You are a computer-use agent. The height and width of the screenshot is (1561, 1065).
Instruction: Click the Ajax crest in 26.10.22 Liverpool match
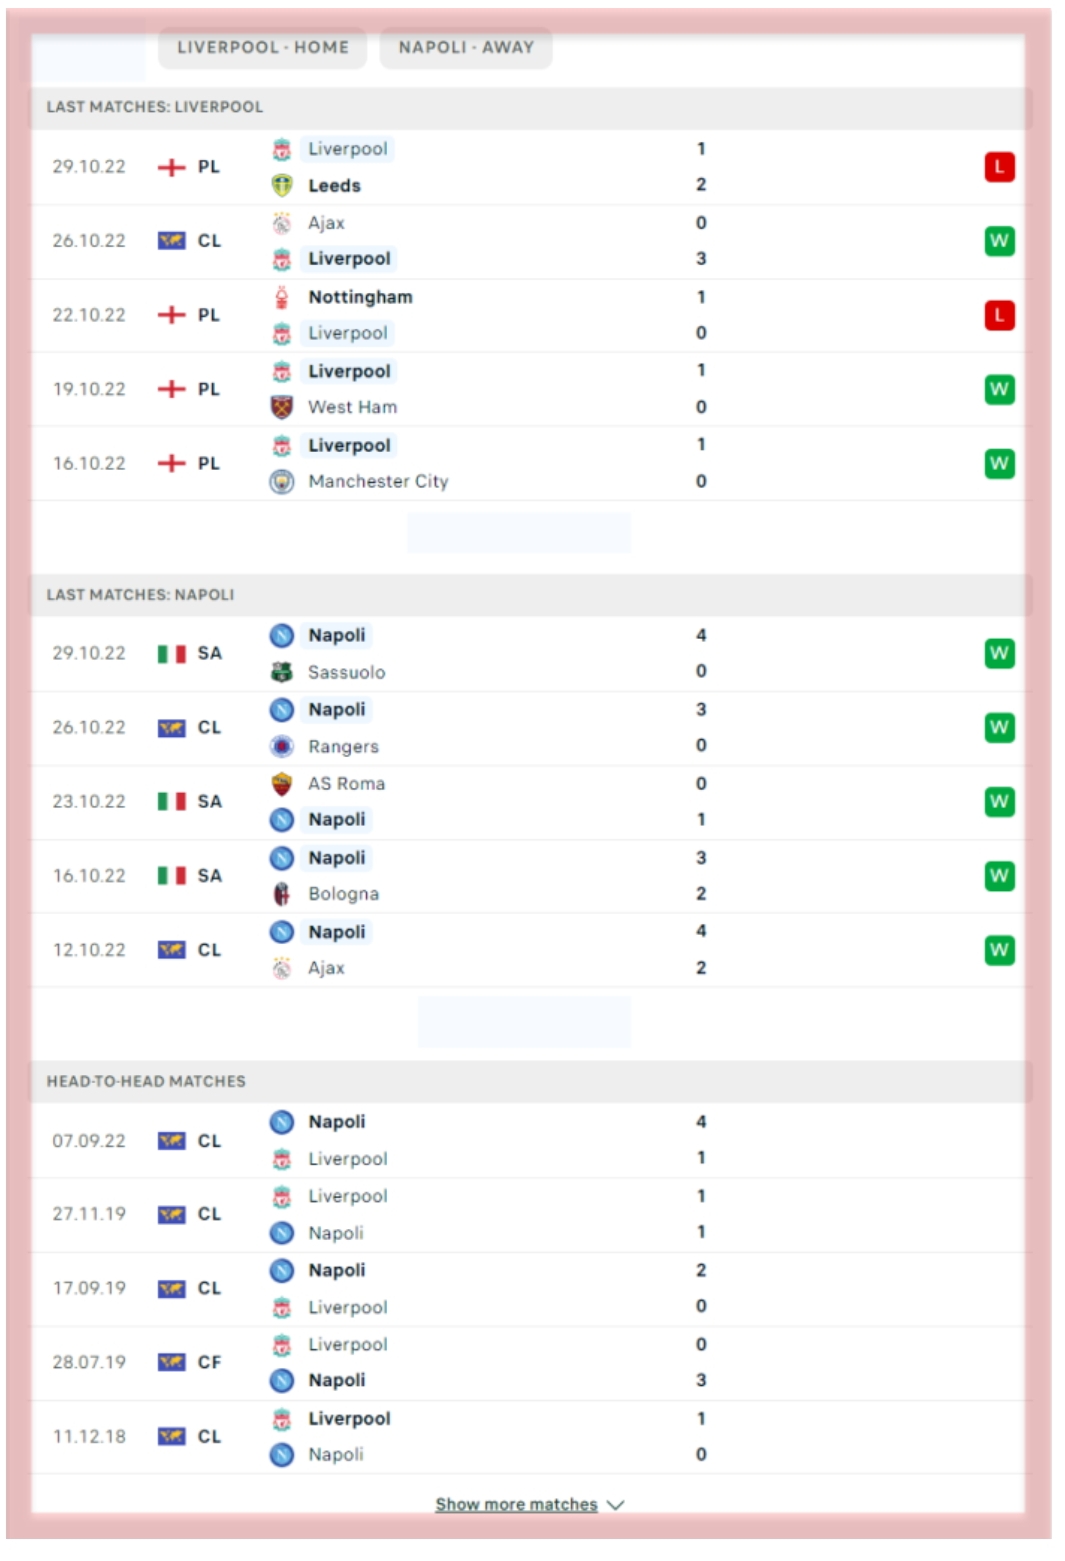click(x=282, y=223)
